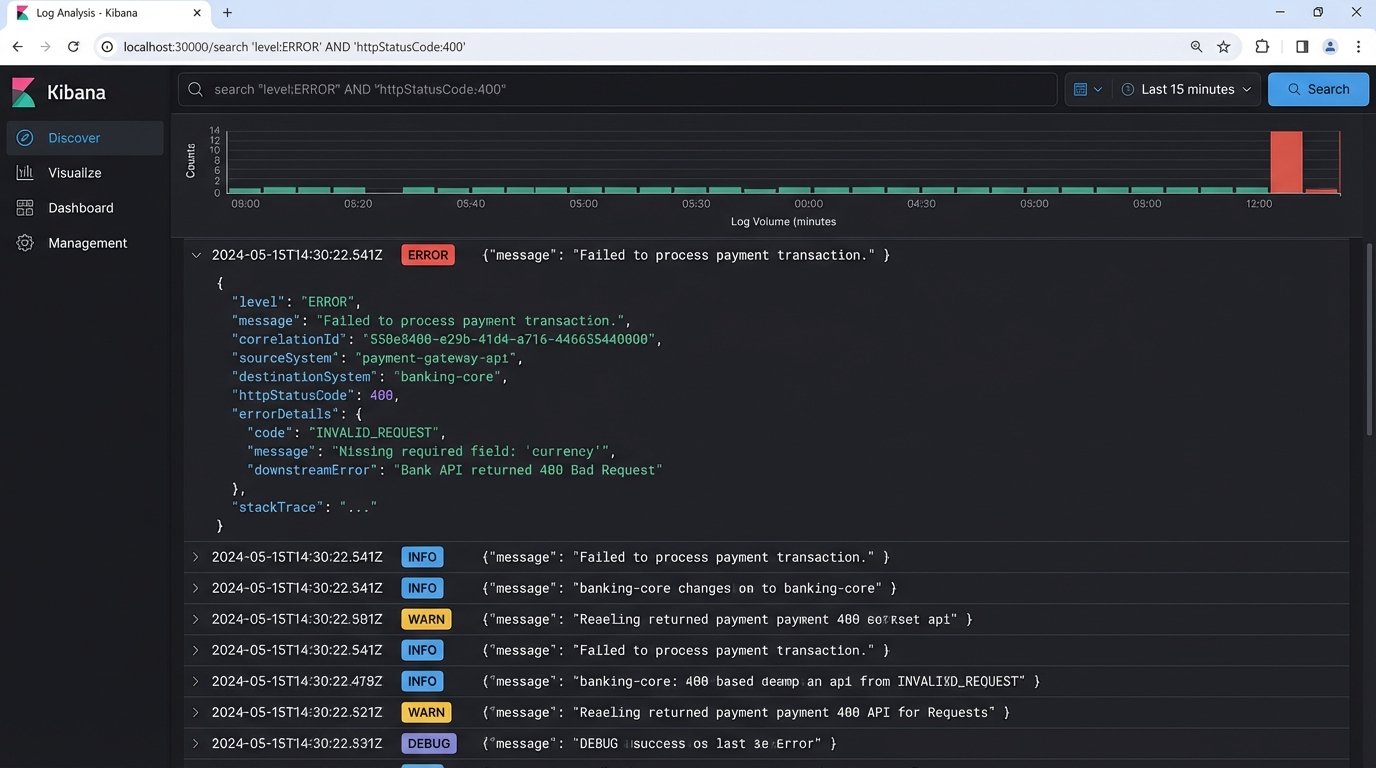The image size is (1376, 768).
Task: Expand the banking-core changes INFO log row
Action: 196,588
